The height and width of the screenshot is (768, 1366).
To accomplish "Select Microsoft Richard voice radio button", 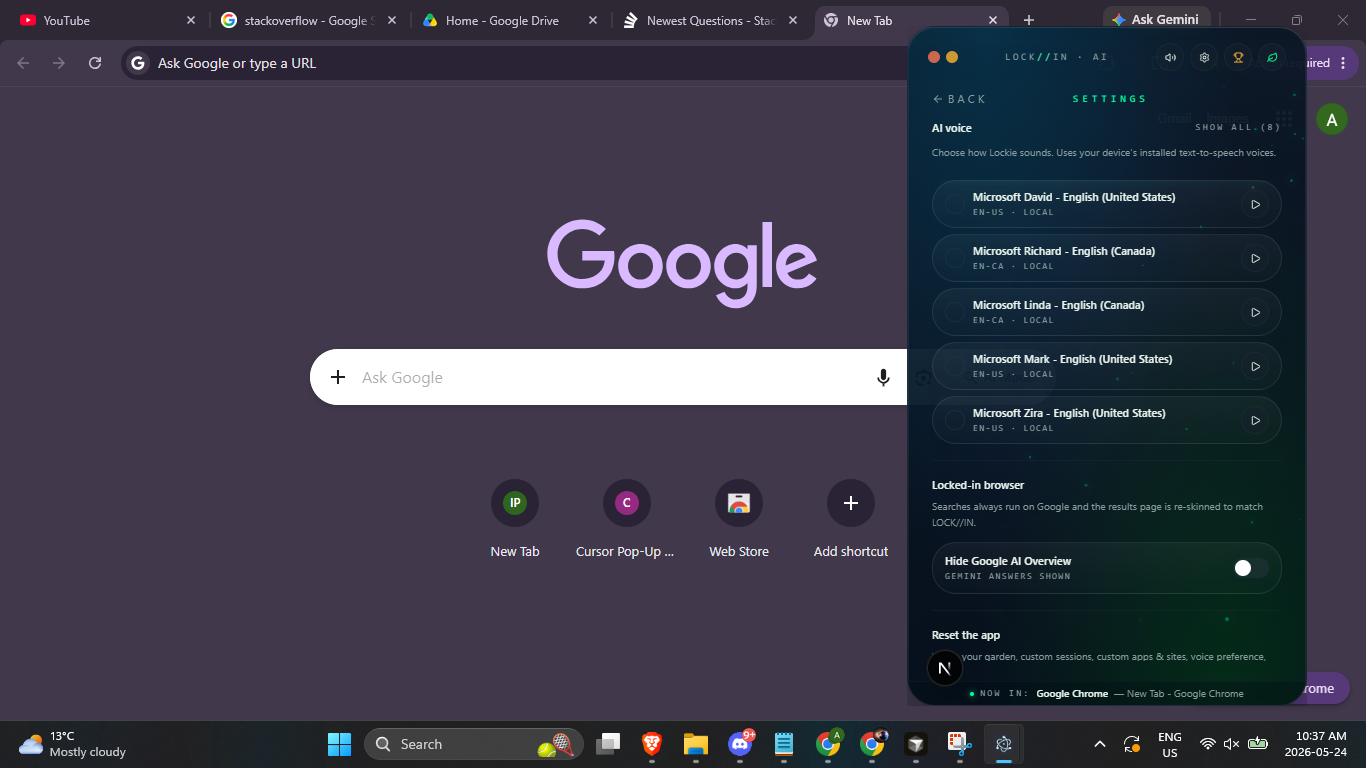I will pyautogui.click(x=955, y=258).
